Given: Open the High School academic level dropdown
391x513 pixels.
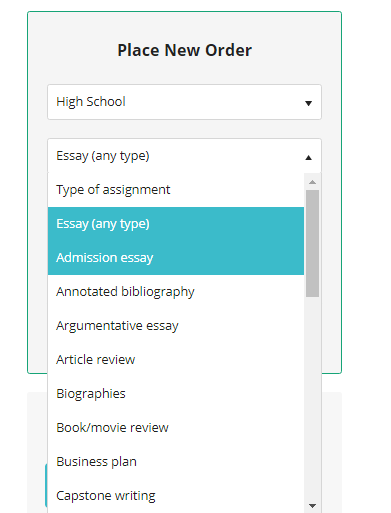Looking at the screenshot, I should point(184,102).
